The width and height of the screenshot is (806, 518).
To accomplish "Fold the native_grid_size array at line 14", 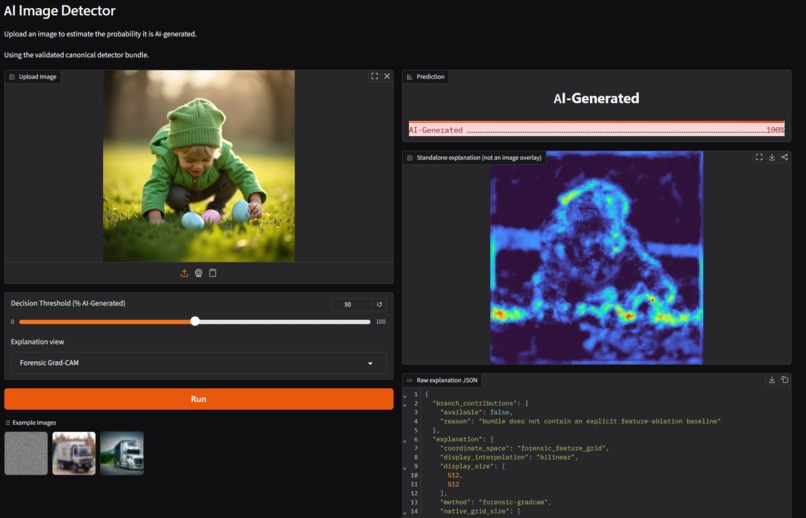I will pos(405,512).
